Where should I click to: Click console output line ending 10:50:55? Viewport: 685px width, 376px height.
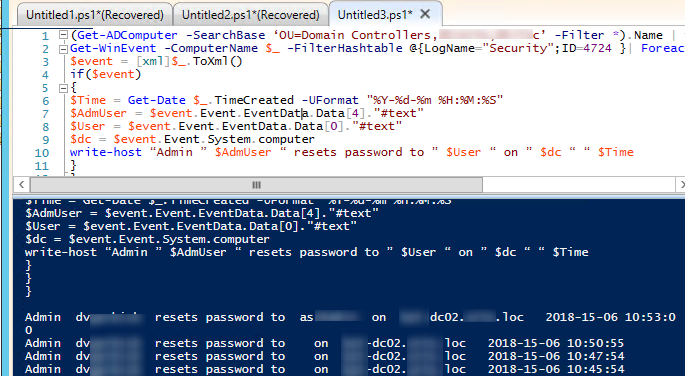pyautogui.click(x=324, y=343)
